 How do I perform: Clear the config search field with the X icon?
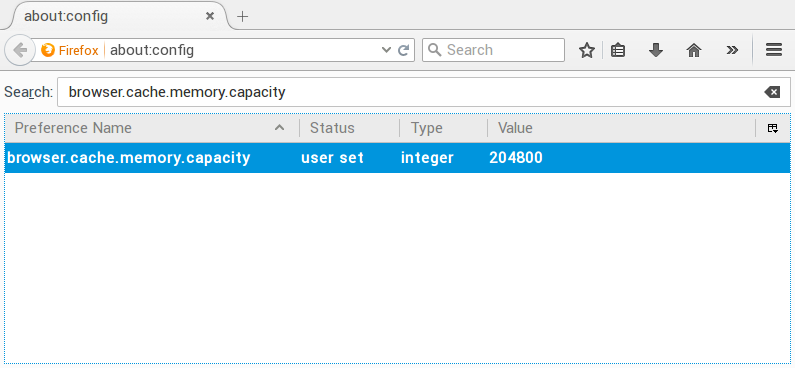pos(772,92)
